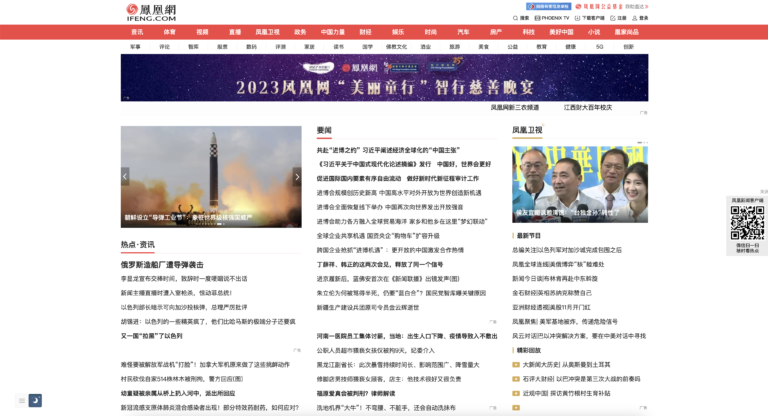
Task: Open headline 幼童疑被亲属从桥上扔入河中
Action: 178,393
